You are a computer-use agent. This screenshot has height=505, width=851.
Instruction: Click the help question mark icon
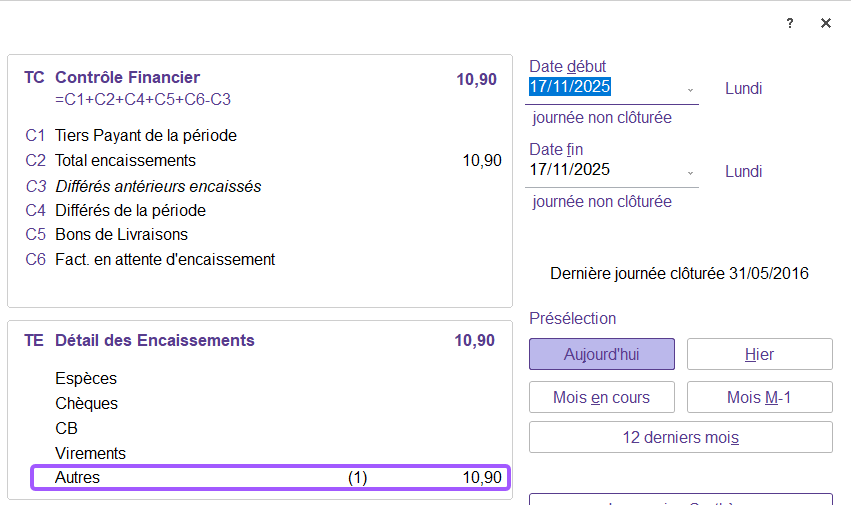click(x=790, y=23)
